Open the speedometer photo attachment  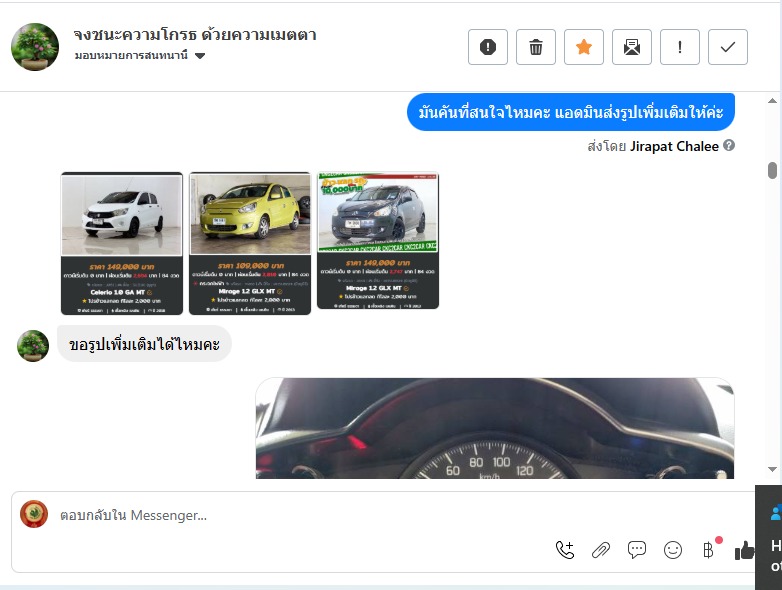(x=495, y=428)
